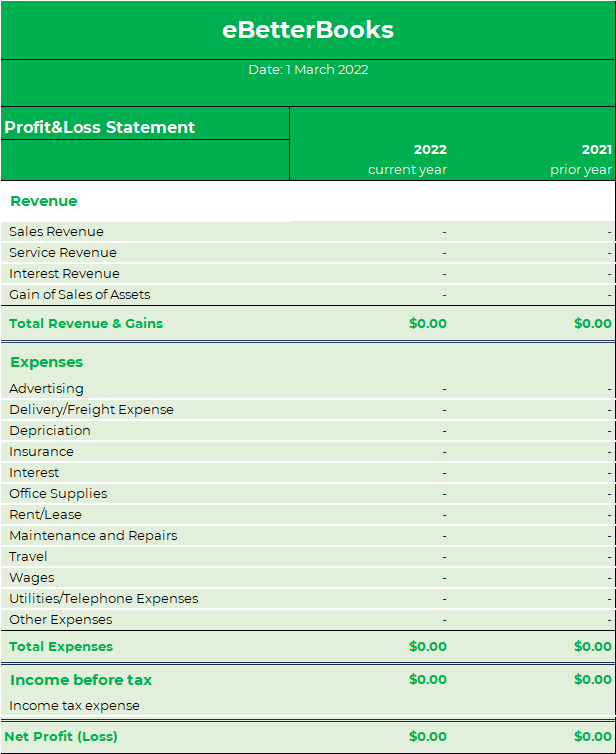Click the Expenses section heading
This screenshot has height=754, width=616.
click(47, 362)
